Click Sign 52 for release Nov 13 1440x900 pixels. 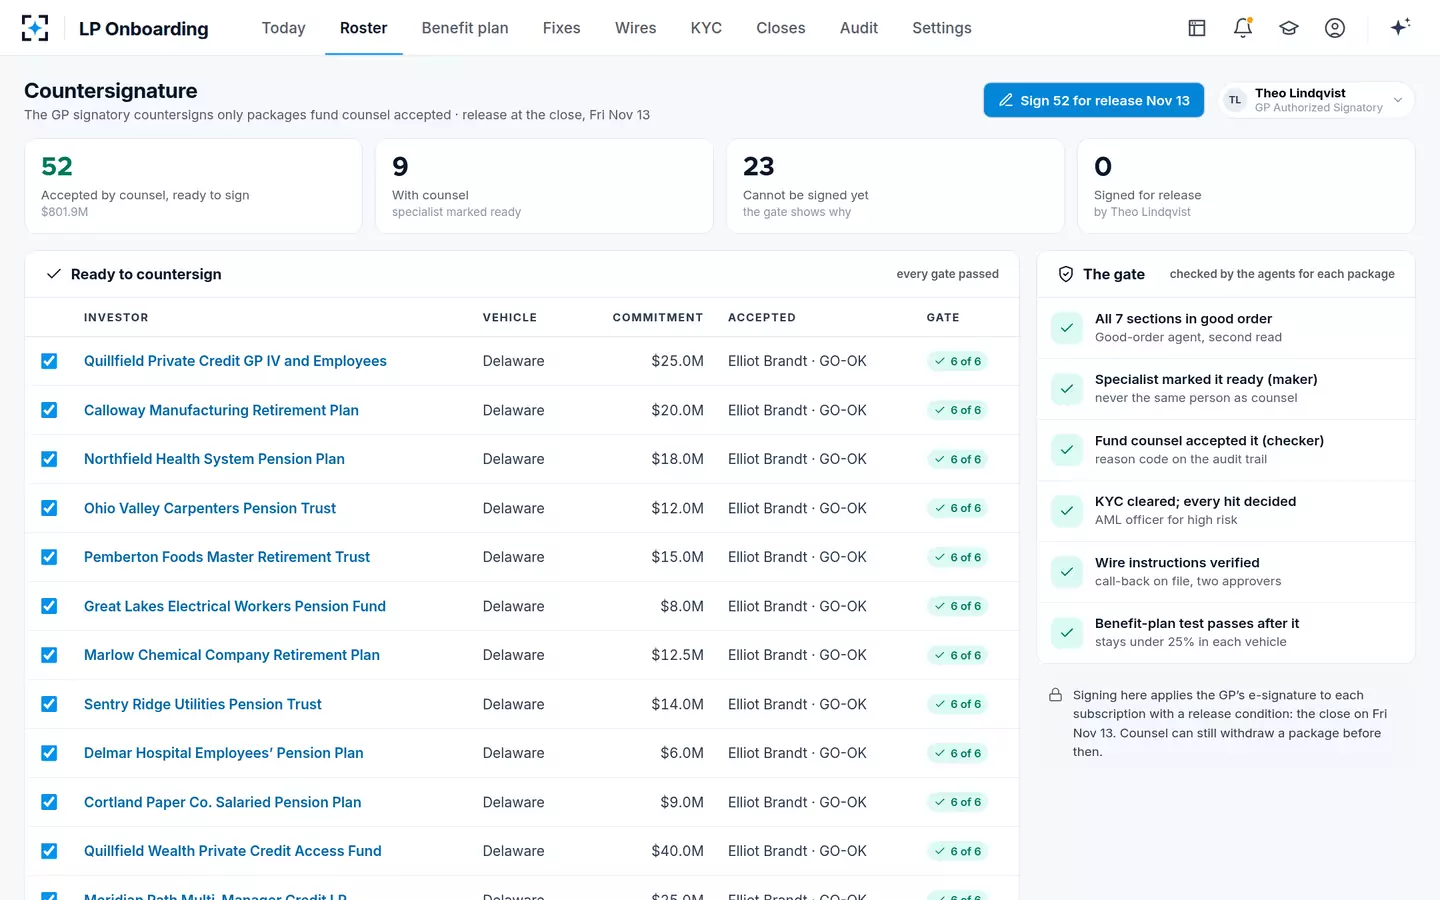(1094, 100)
